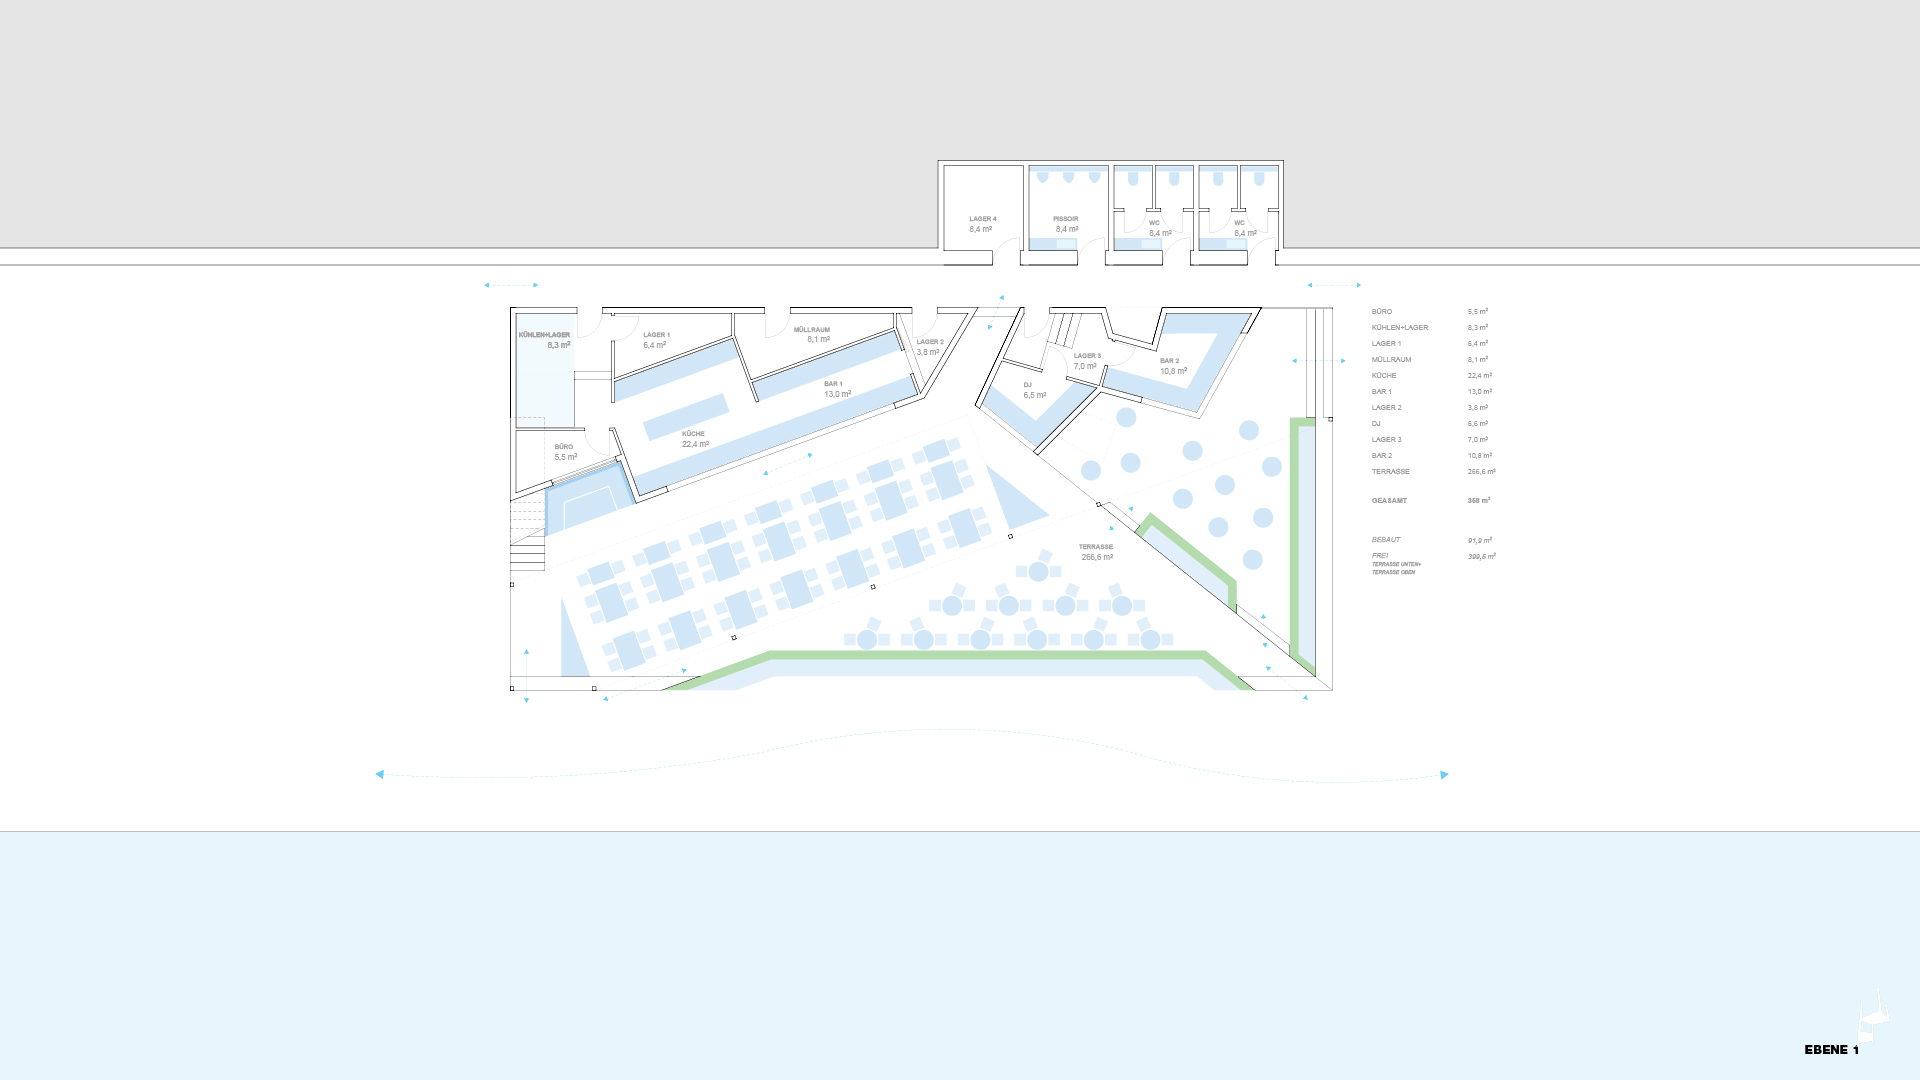This screenshot has height=1080, width=1920.
Task: Click GEASAMT entry in the area legend
Action: [x=1389, y=500]
